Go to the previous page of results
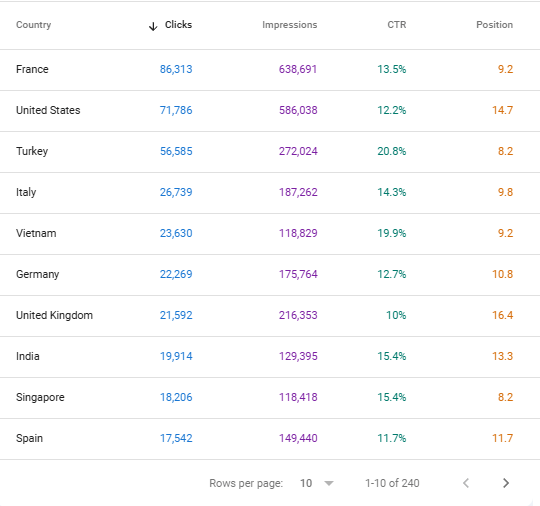Viewport: 540px width, 506px height. [466, 483]
